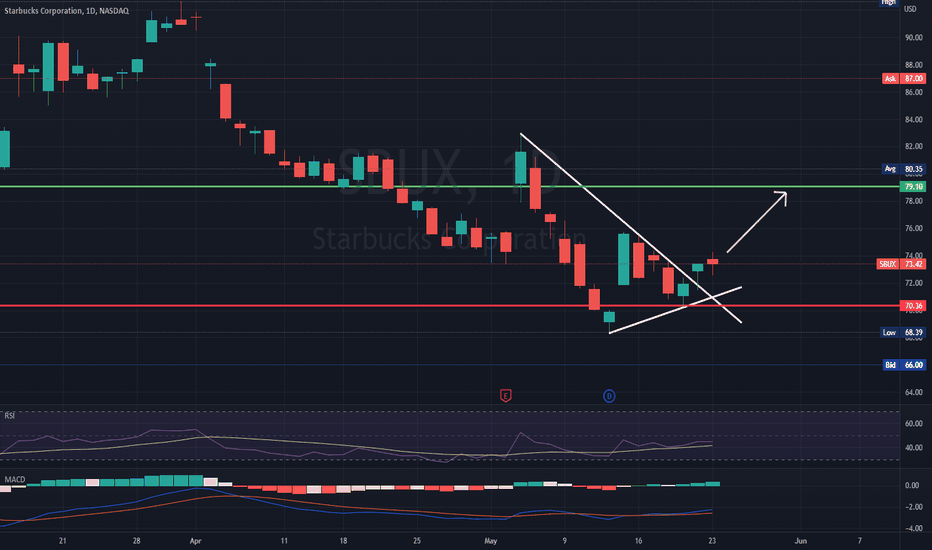Click the '25' date axis label
Viewport: 932px width, 550px height.
417,541
